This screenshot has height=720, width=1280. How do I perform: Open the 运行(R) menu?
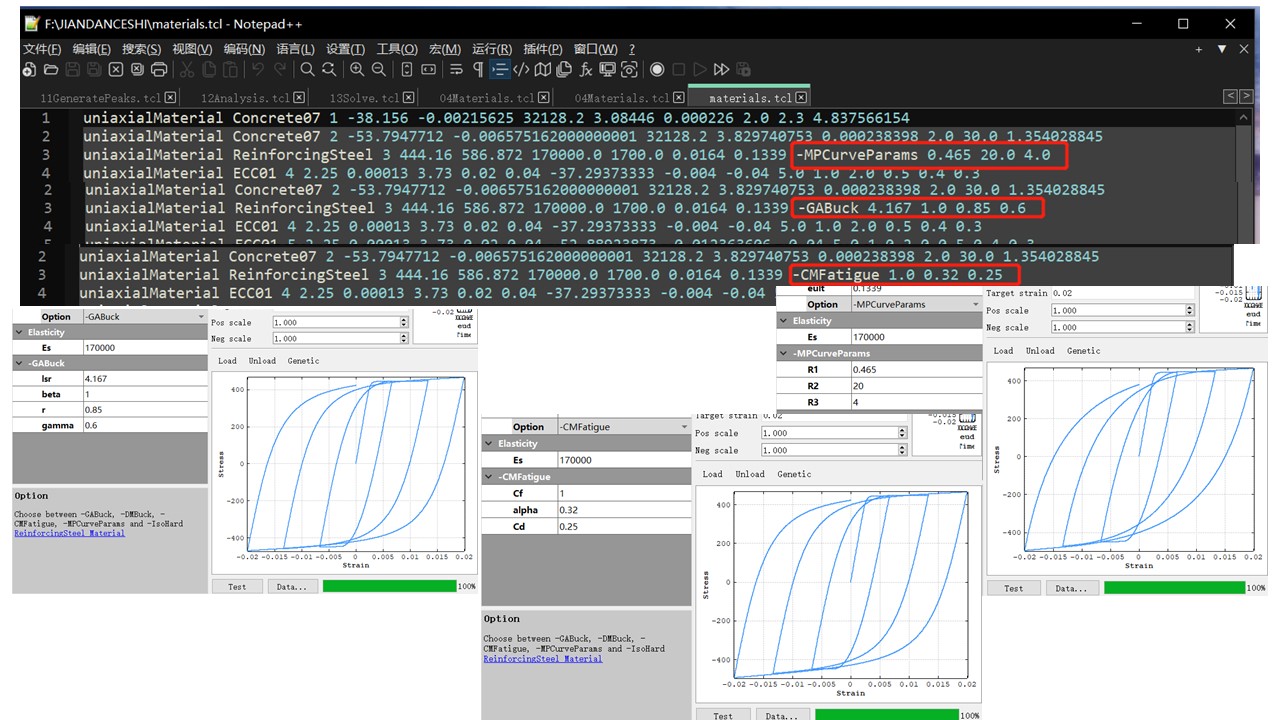click(x=493, y=49)
